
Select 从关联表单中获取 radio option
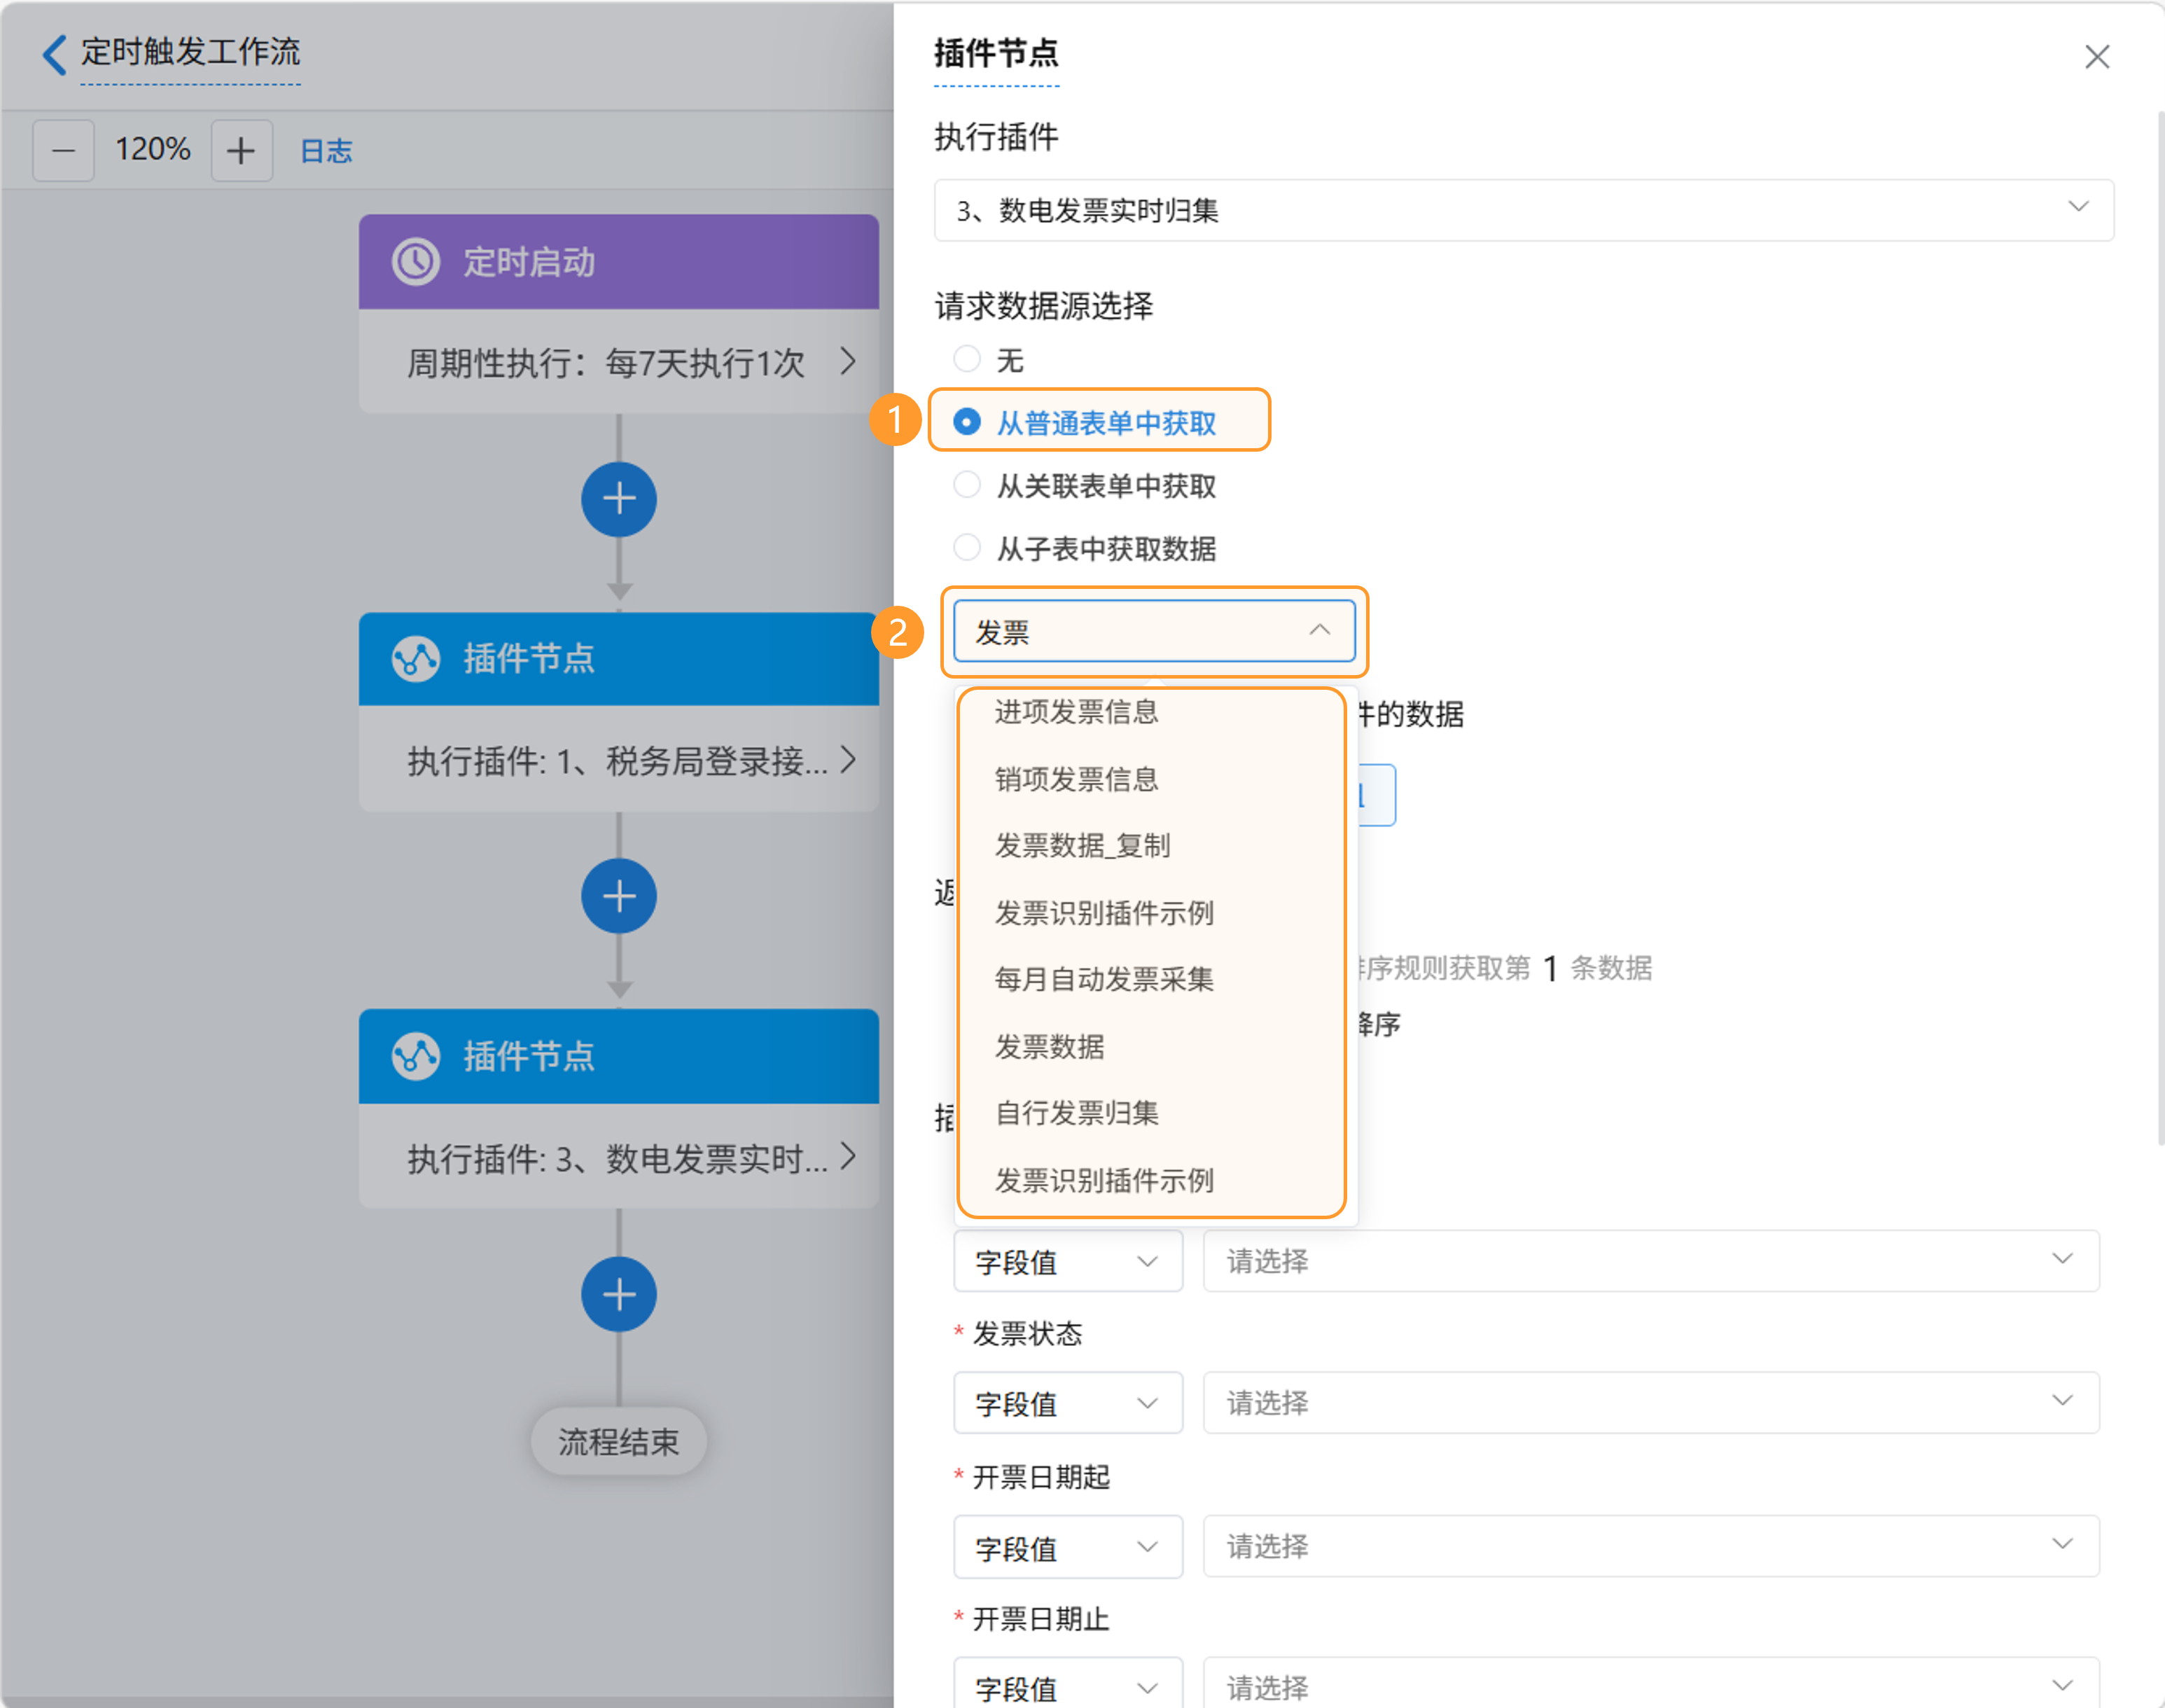966,485
